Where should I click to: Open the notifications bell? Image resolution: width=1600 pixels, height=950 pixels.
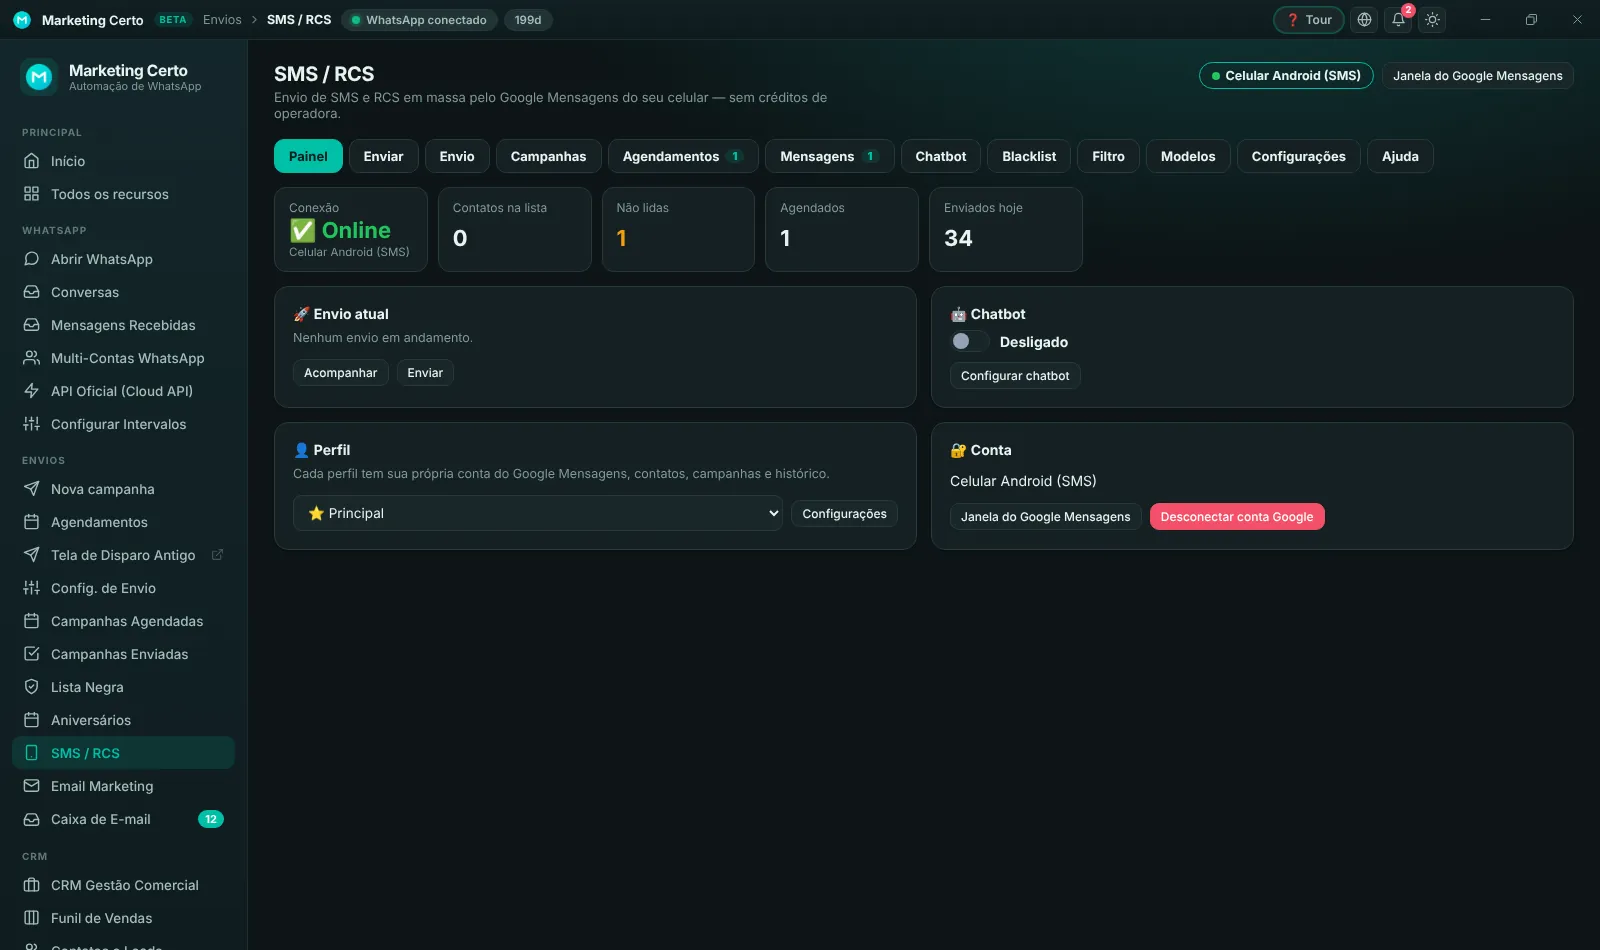tap(1399, 20)
